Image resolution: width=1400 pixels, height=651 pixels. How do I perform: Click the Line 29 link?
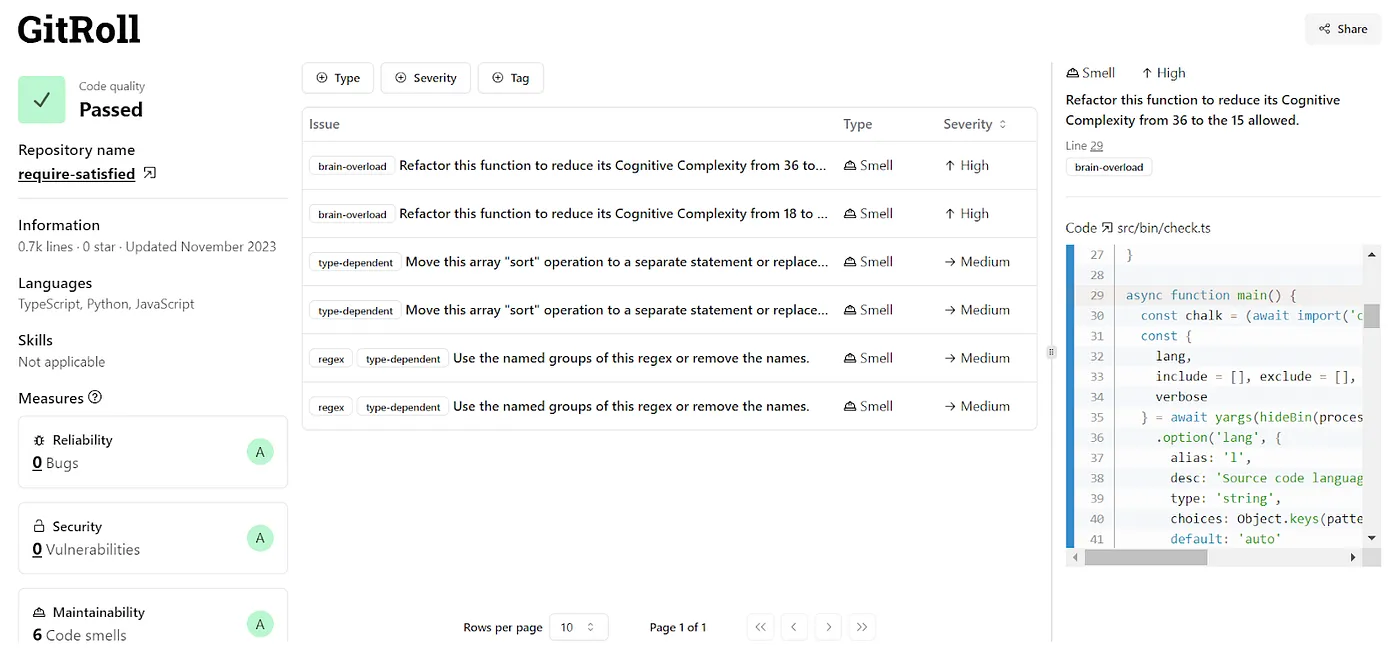click(x=1096, y=146)
